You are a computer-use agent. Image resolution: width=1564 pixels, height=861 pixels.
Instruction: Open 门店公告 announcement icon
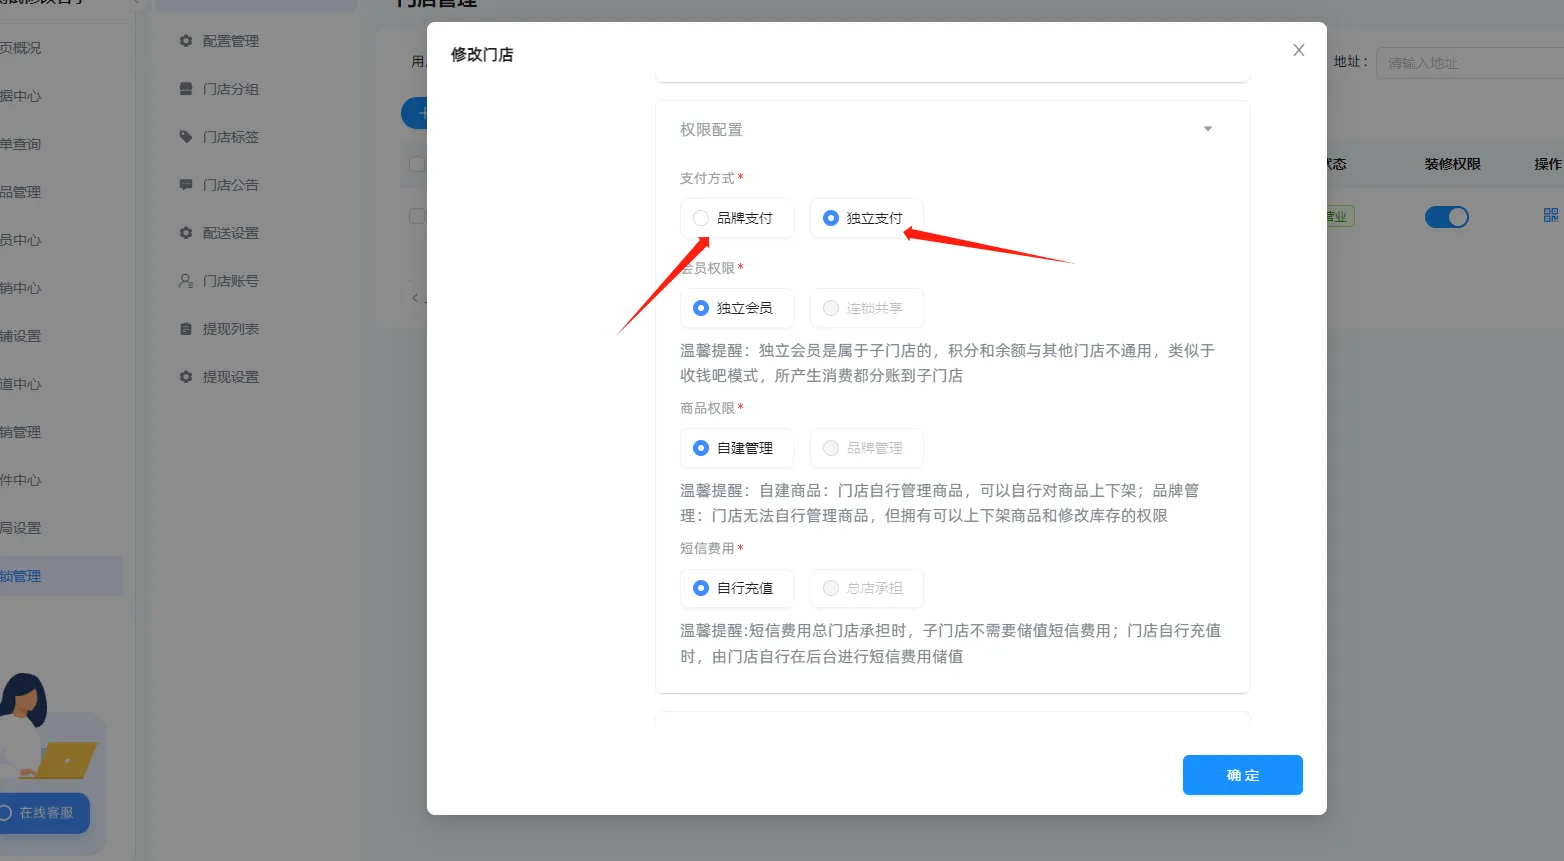pos(186,184)
